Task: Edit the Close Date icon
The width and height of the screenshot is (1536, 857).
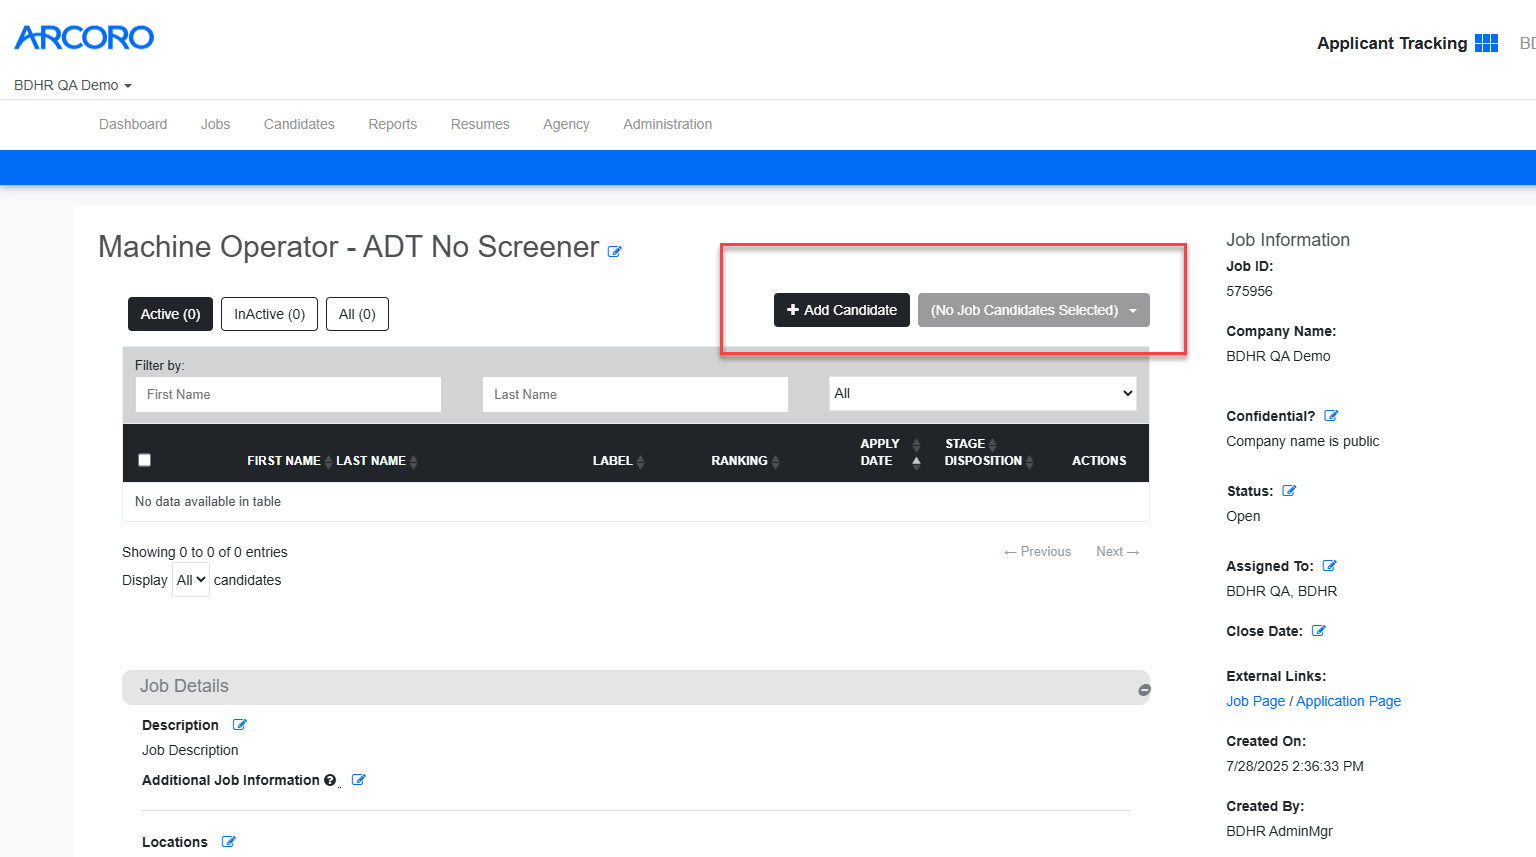Action: click(x=1318, y=631)
